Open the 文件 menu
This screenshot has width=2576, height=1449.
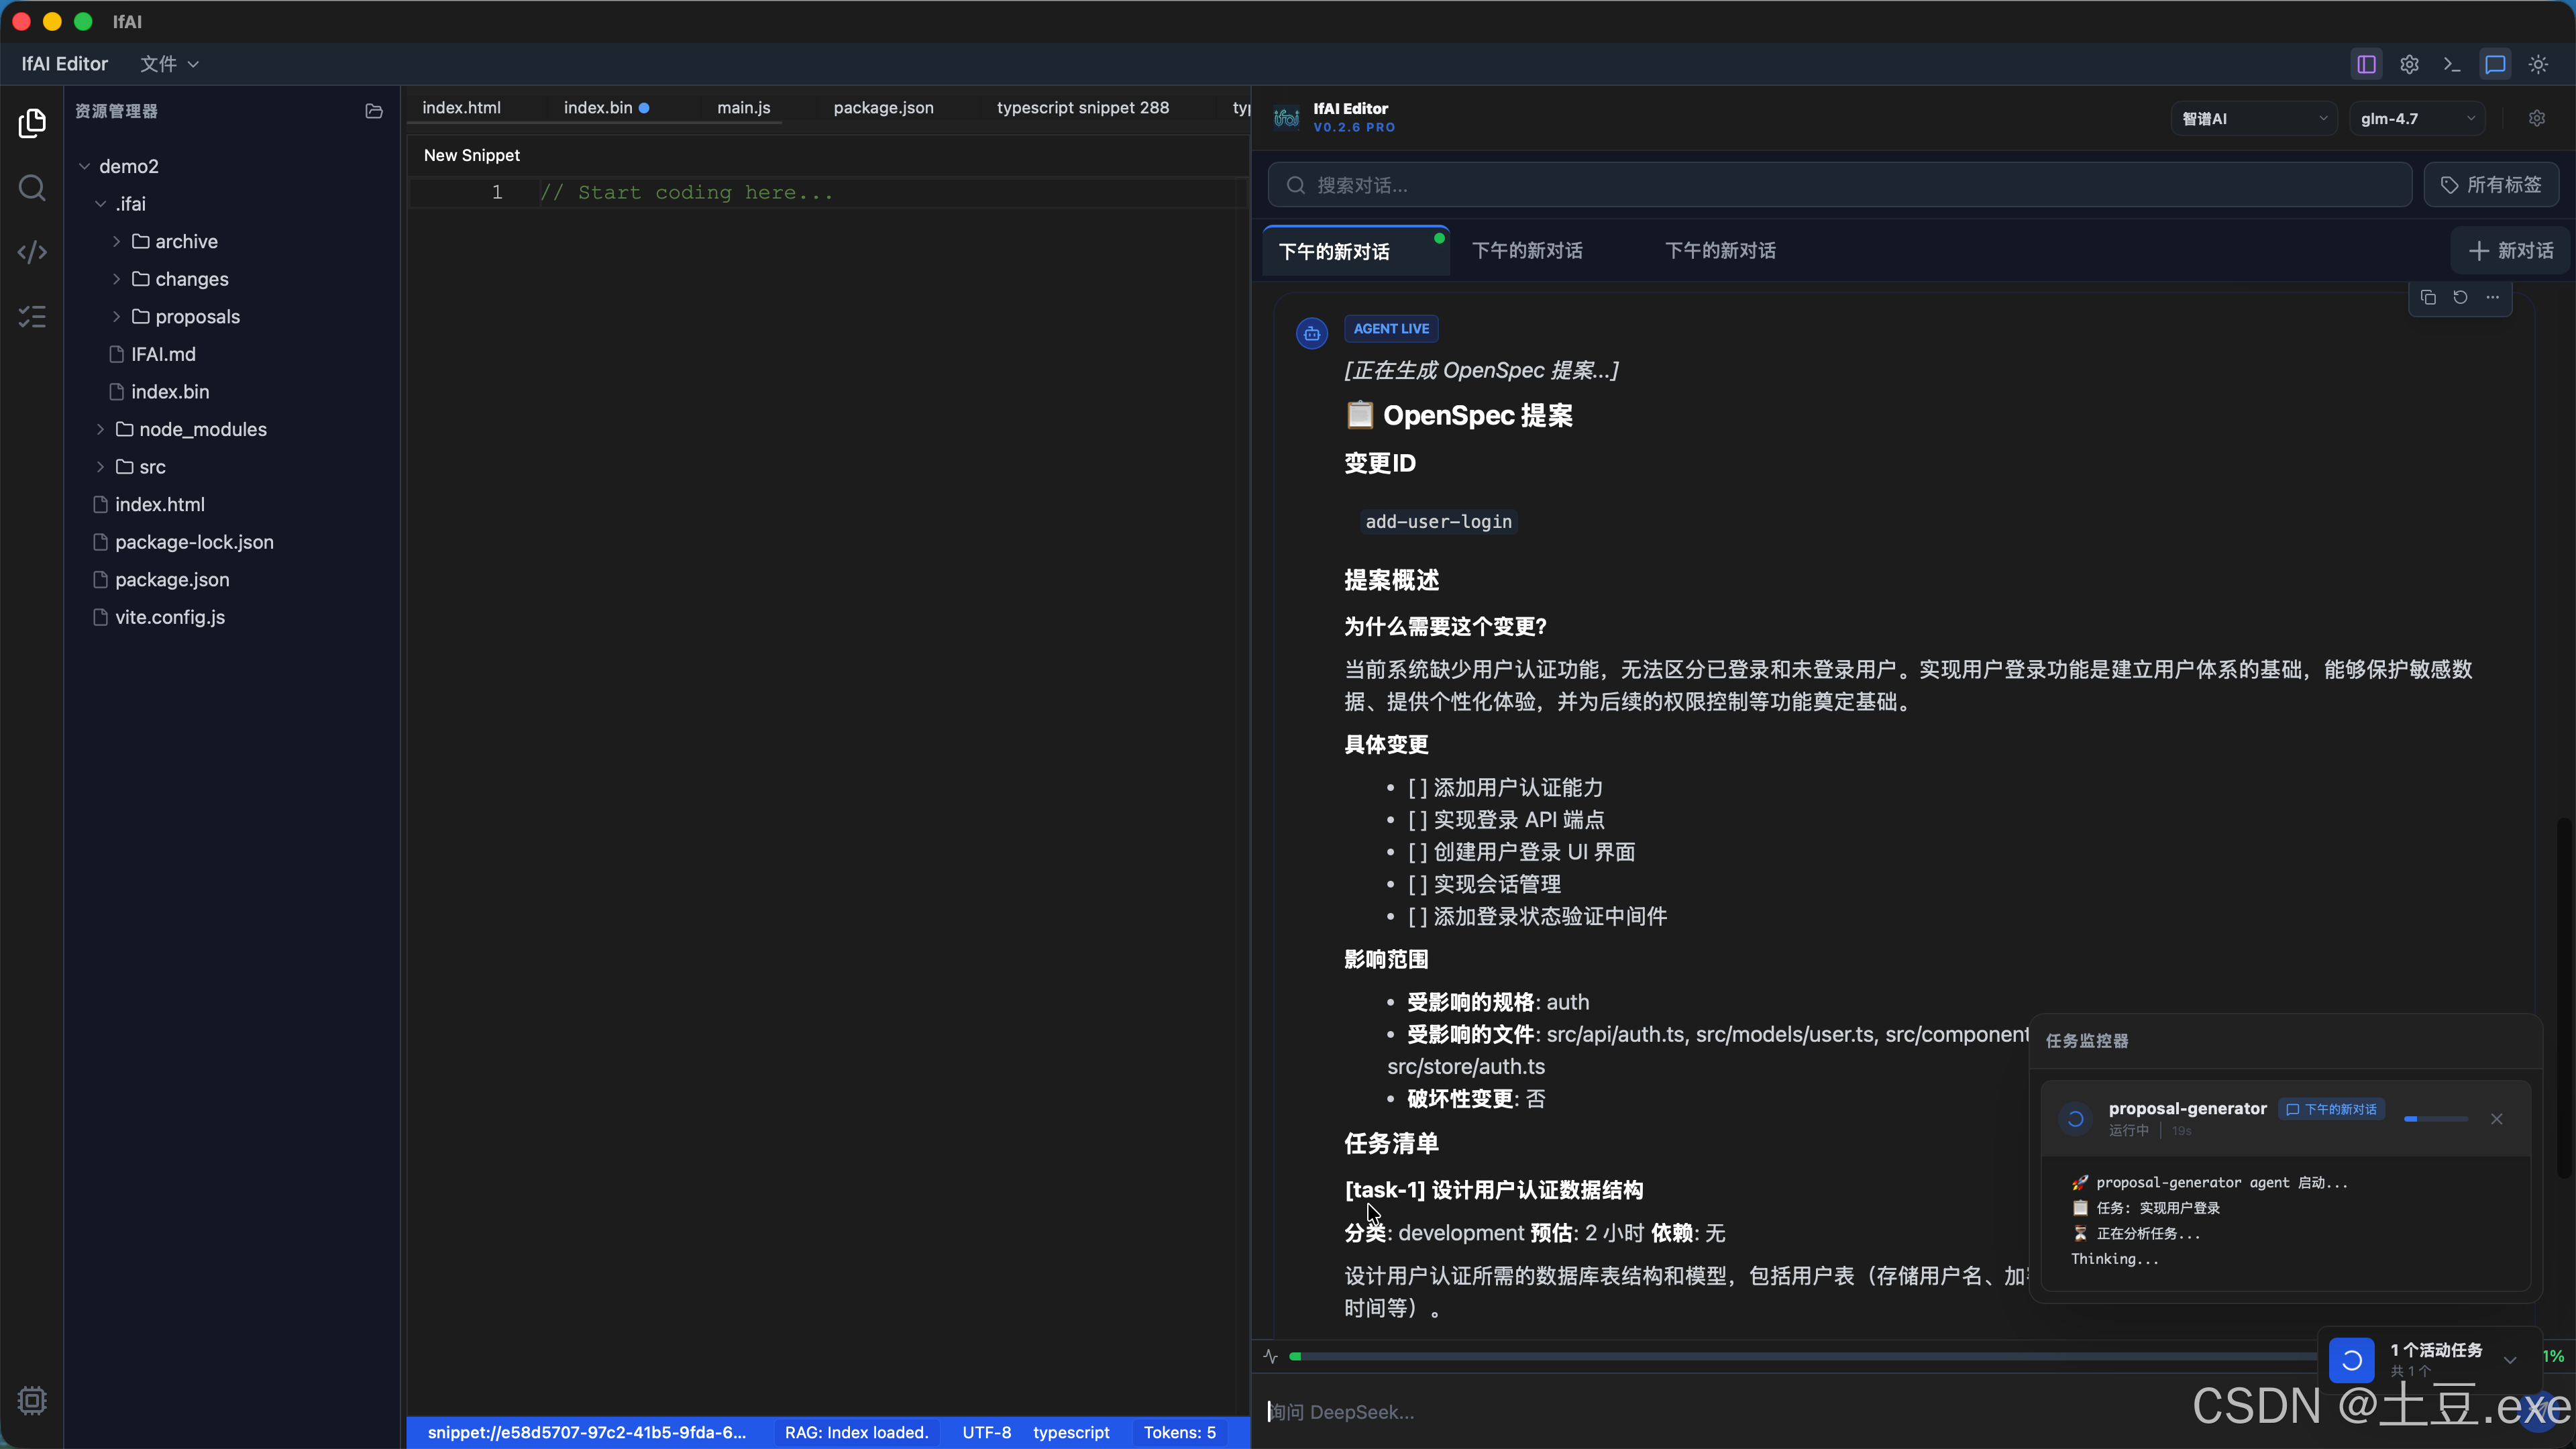168,64
